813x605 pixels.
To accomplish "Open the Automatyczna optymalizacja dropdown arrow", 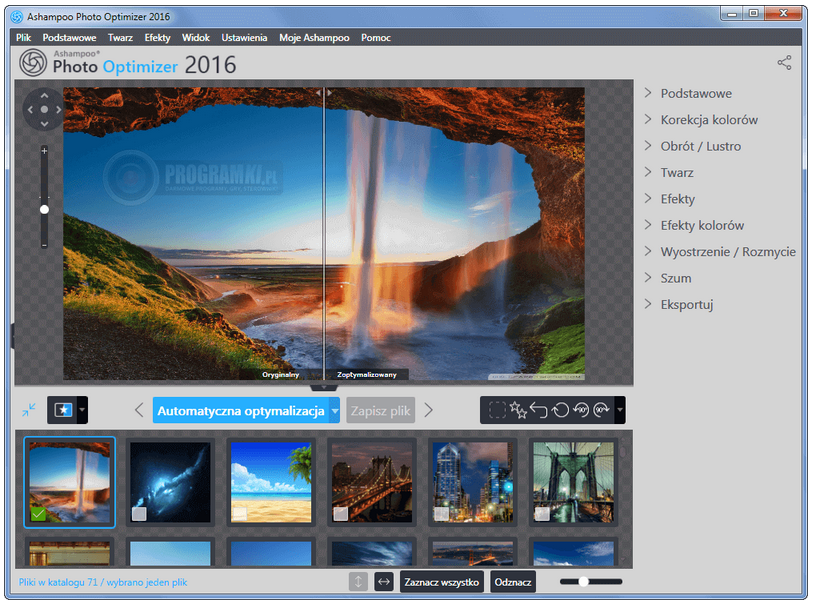I will (x=335, y=411).
